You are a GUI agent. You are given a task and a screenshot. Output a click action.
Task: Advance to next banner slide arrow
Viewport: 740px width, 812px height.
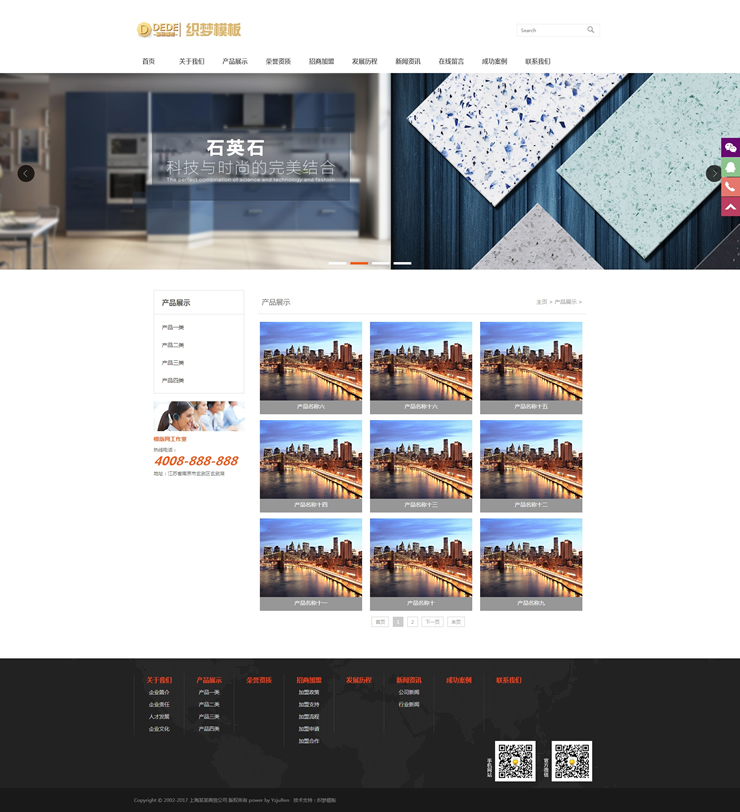[713, 173]
